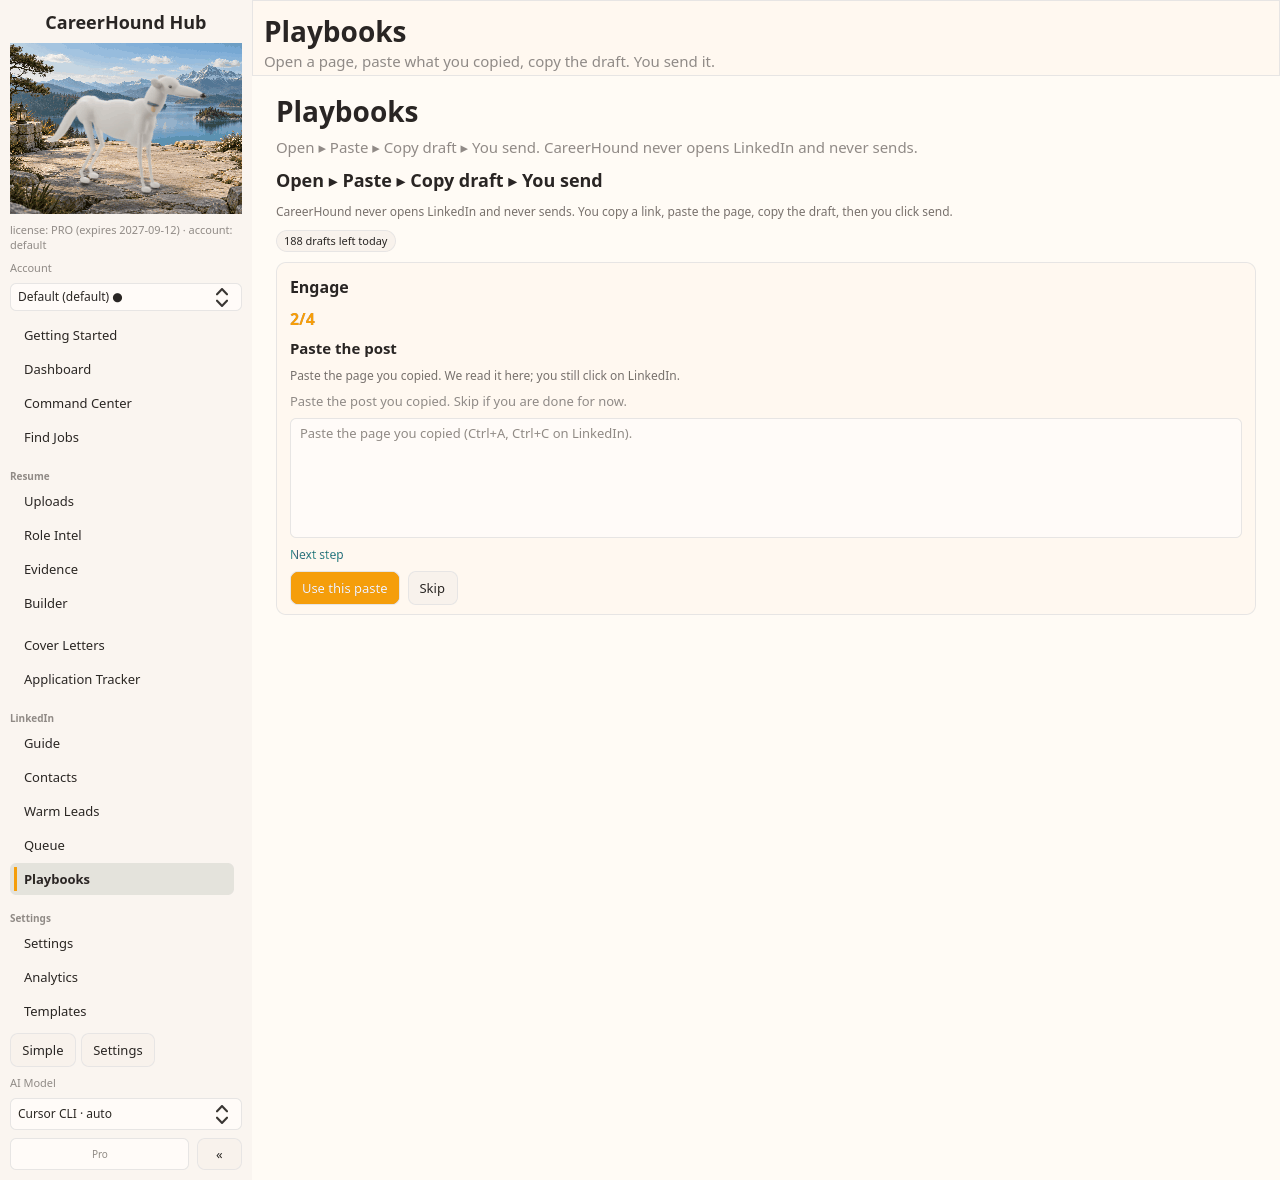Open the LinkedIn Guide

coord(122,743)
